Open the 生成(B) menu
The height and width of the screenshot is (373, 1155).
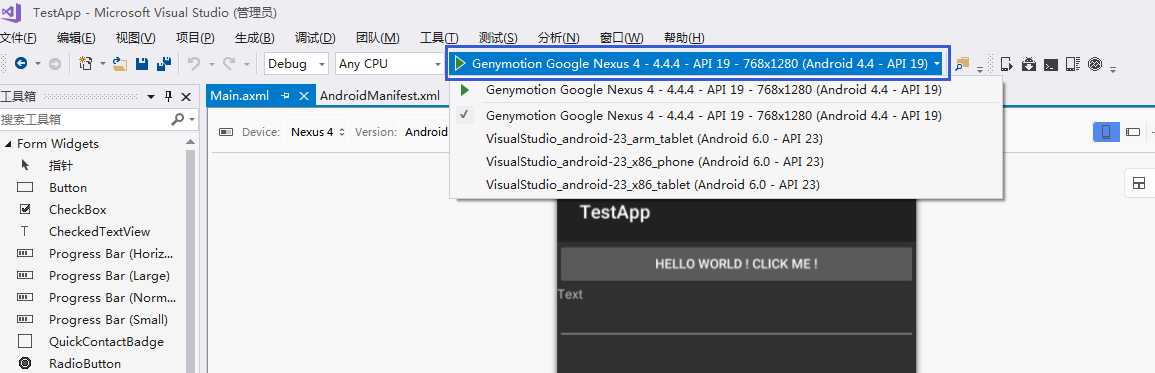point(255,38)
